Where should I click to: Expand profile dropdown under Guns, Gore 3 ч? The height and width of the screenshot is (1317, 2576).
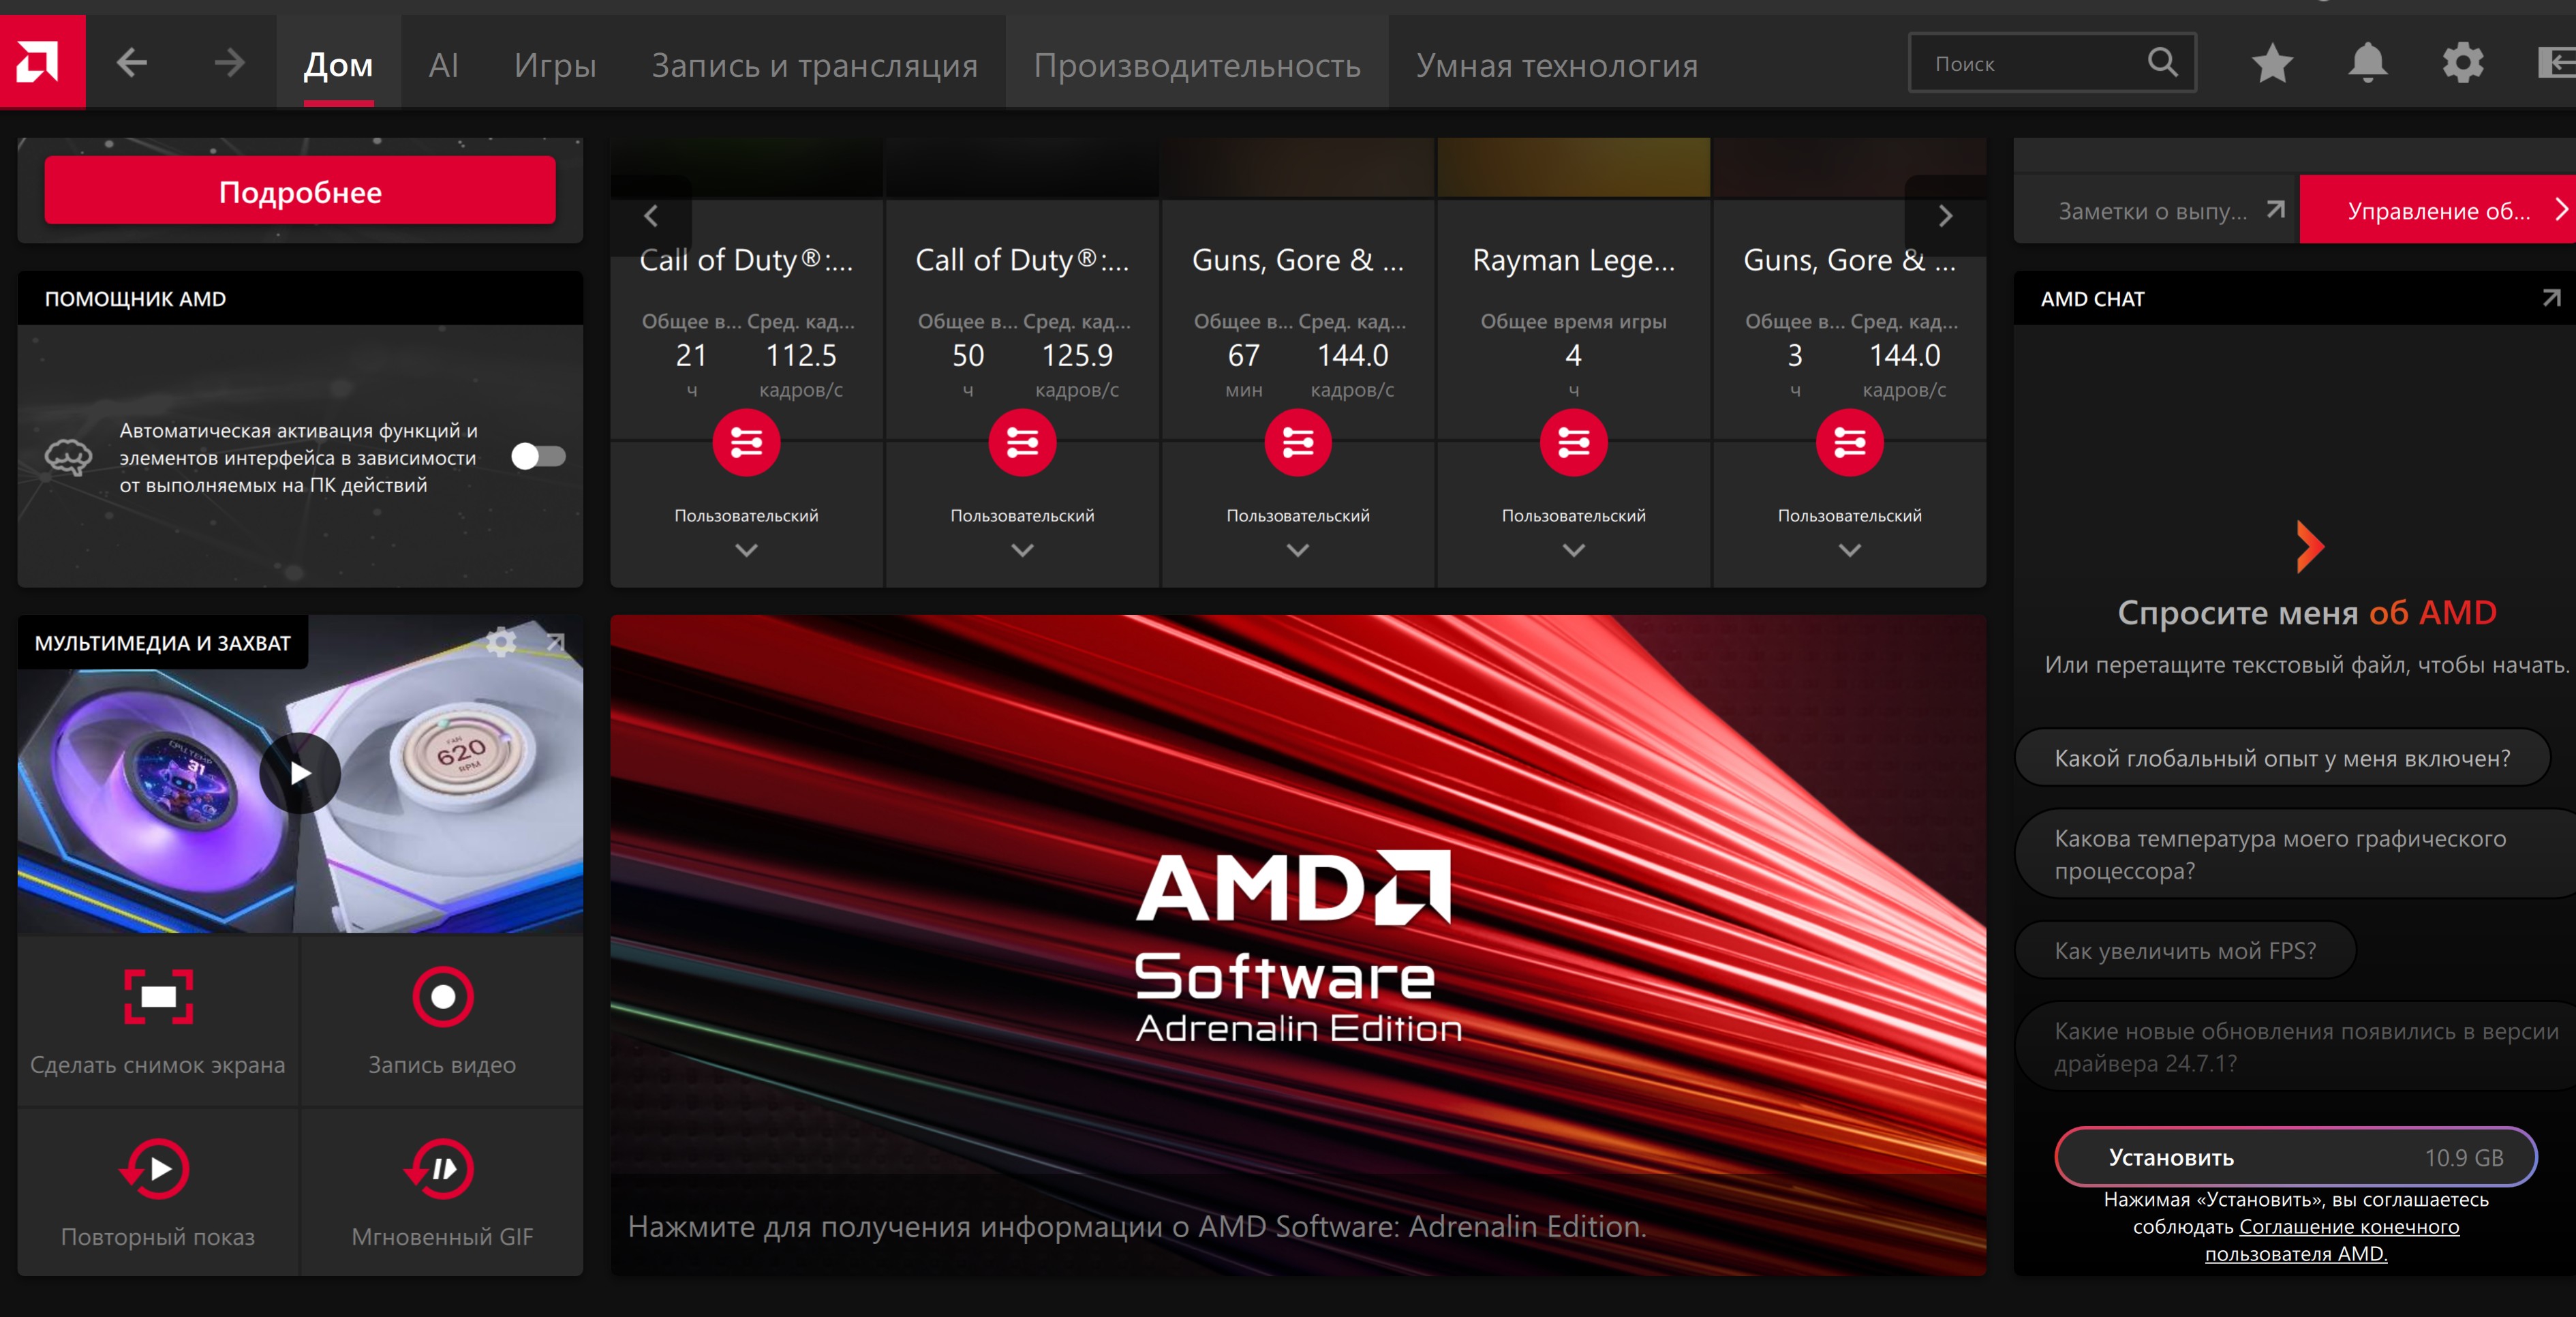pos(1850,550)
